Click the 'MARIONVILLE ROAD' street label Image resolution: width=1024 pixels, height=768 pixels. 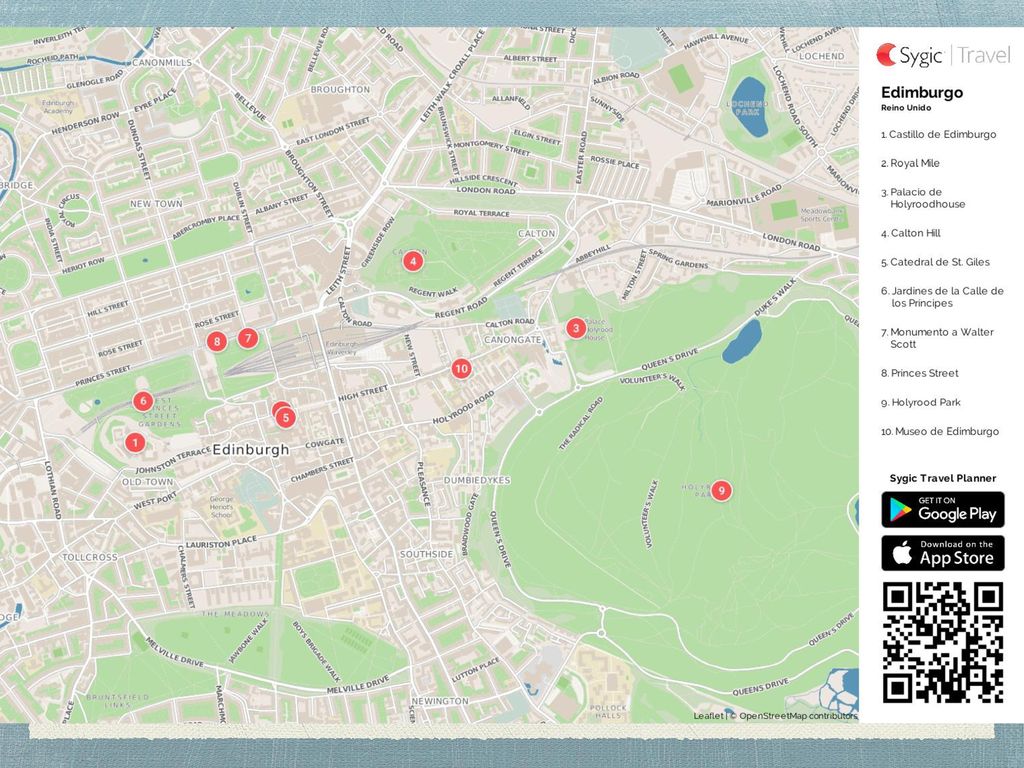tap(744, 195)
